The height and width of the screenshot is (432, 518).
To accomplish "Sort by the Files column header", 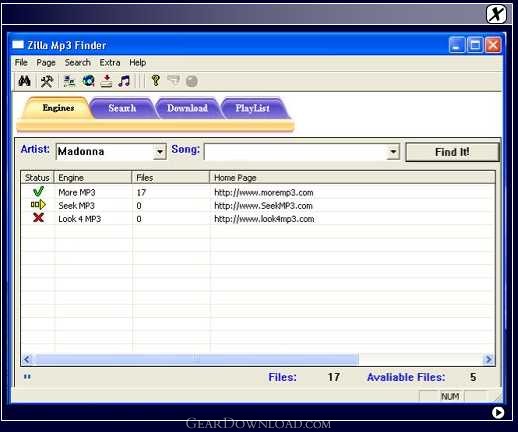I will 171,178.
